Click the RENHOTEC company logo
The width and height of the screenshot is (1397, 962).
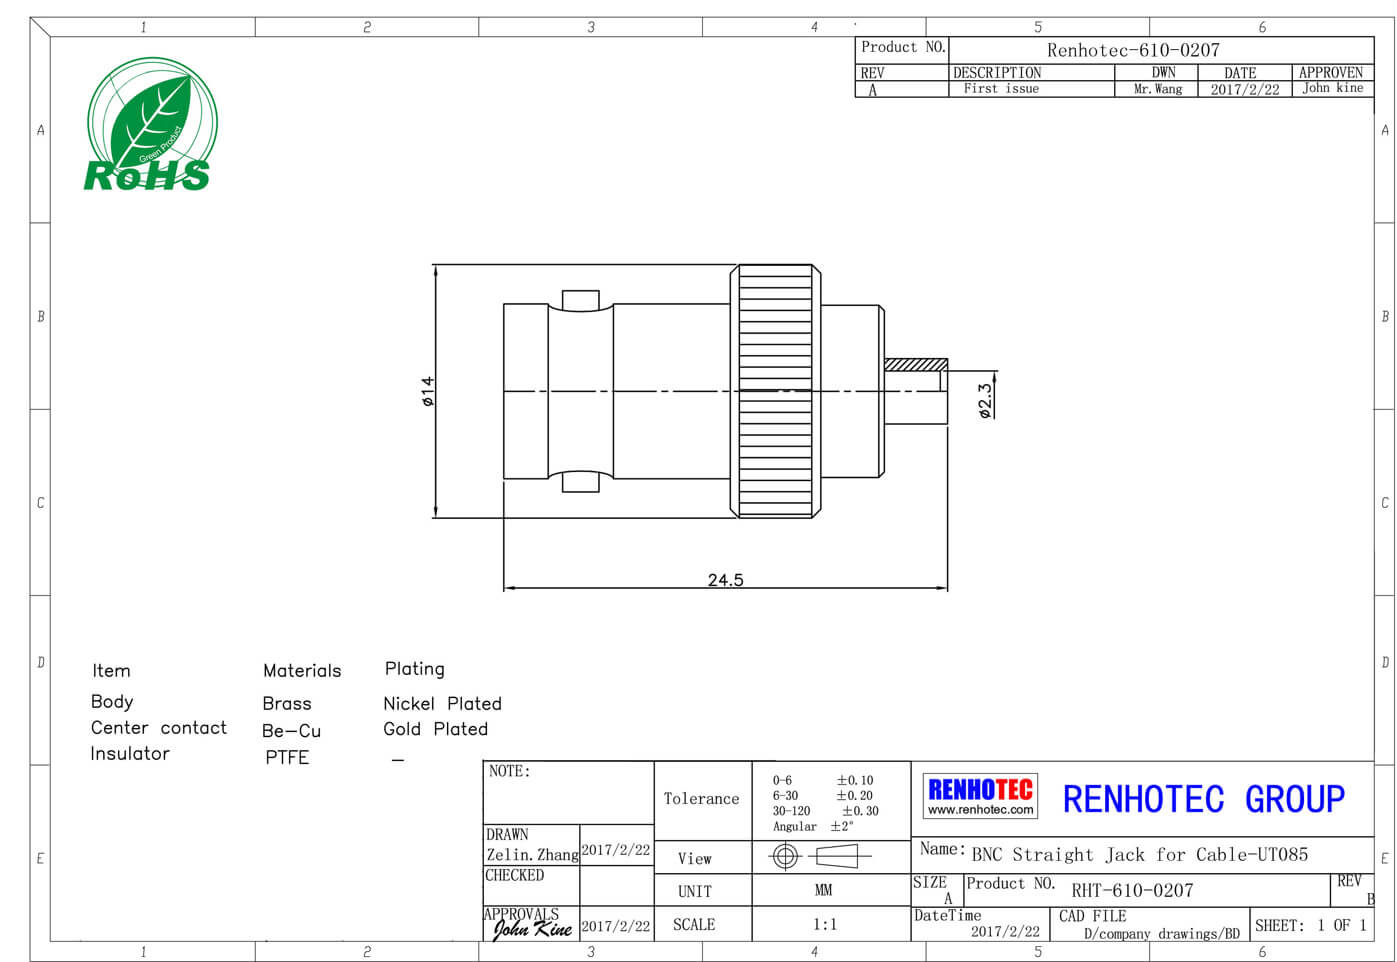point(980,790)
